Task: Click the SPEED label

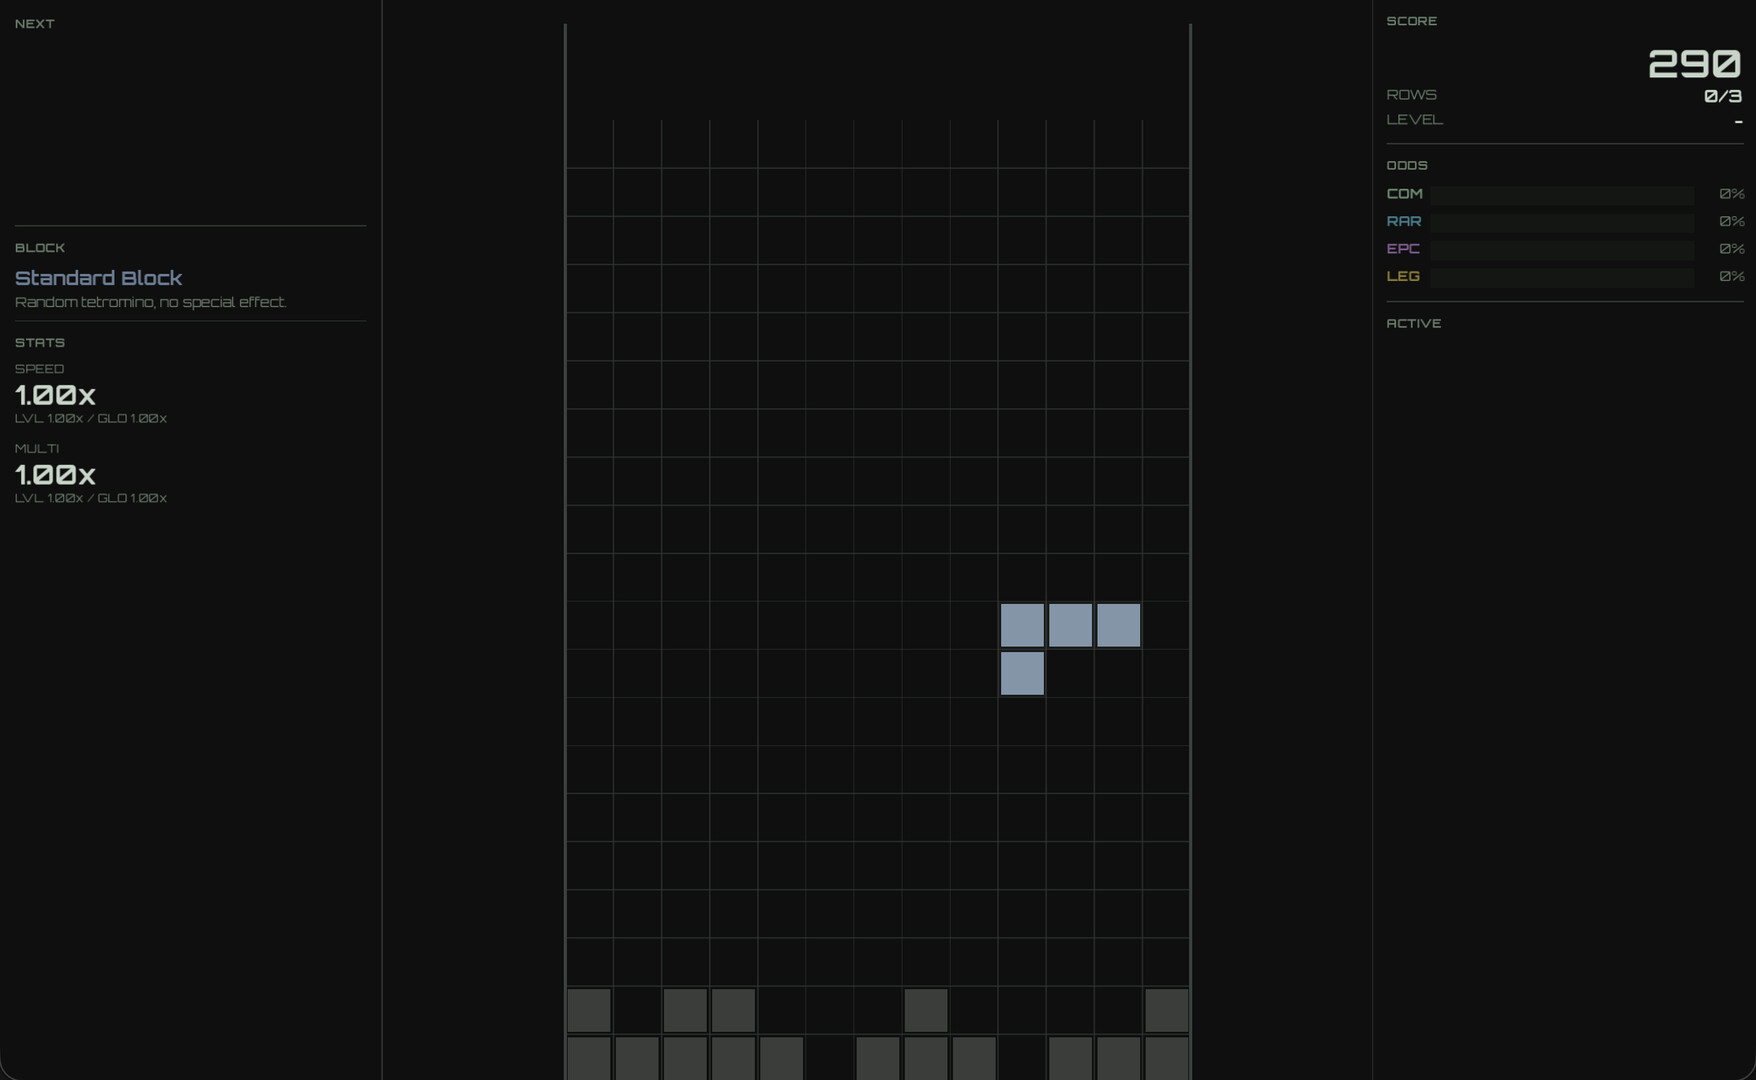Action: click(39, 369)
